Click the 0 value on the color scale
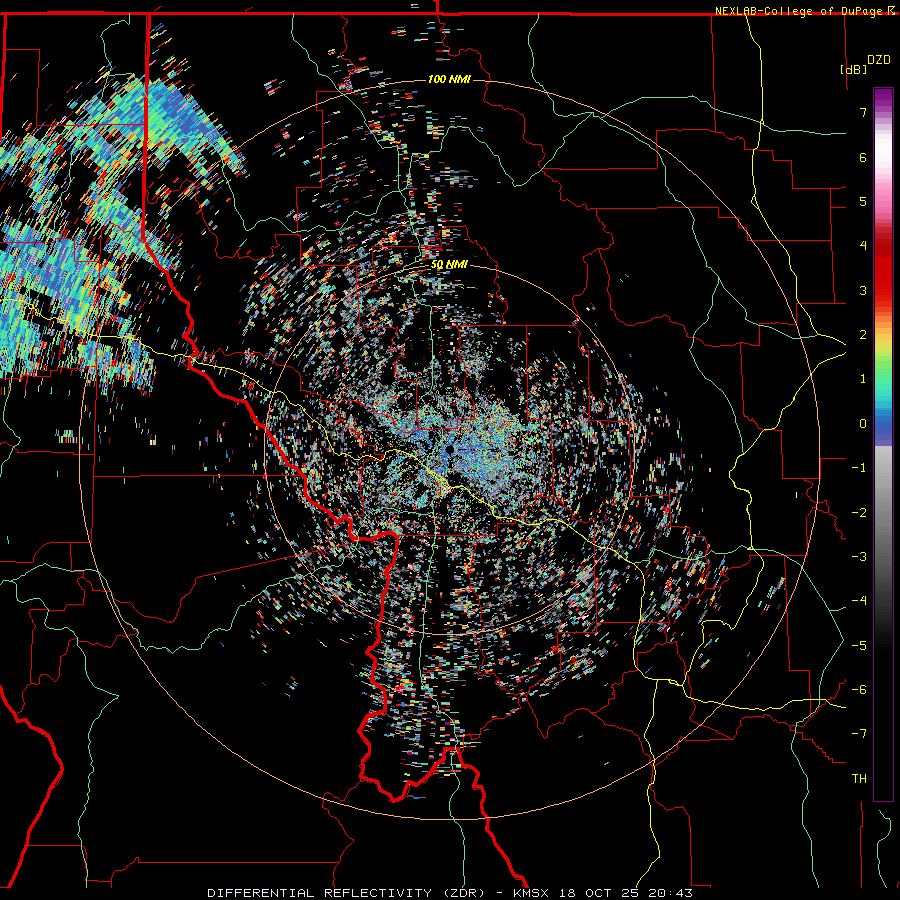Image resolution: width=900 pixels, height=900 pixels. (x=863, y=424)
